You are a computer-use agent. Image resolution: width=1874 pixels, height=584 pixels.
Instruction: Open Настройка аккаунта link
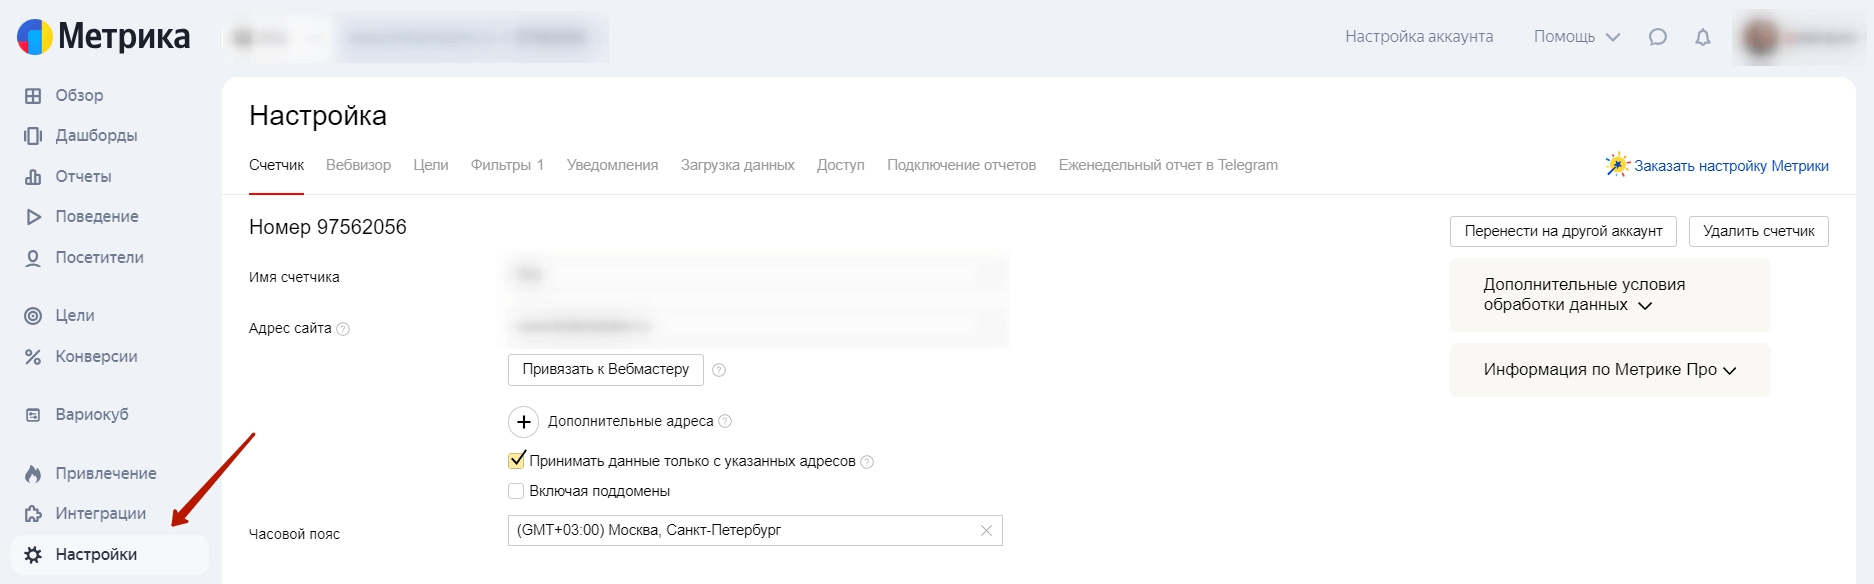1419,37
